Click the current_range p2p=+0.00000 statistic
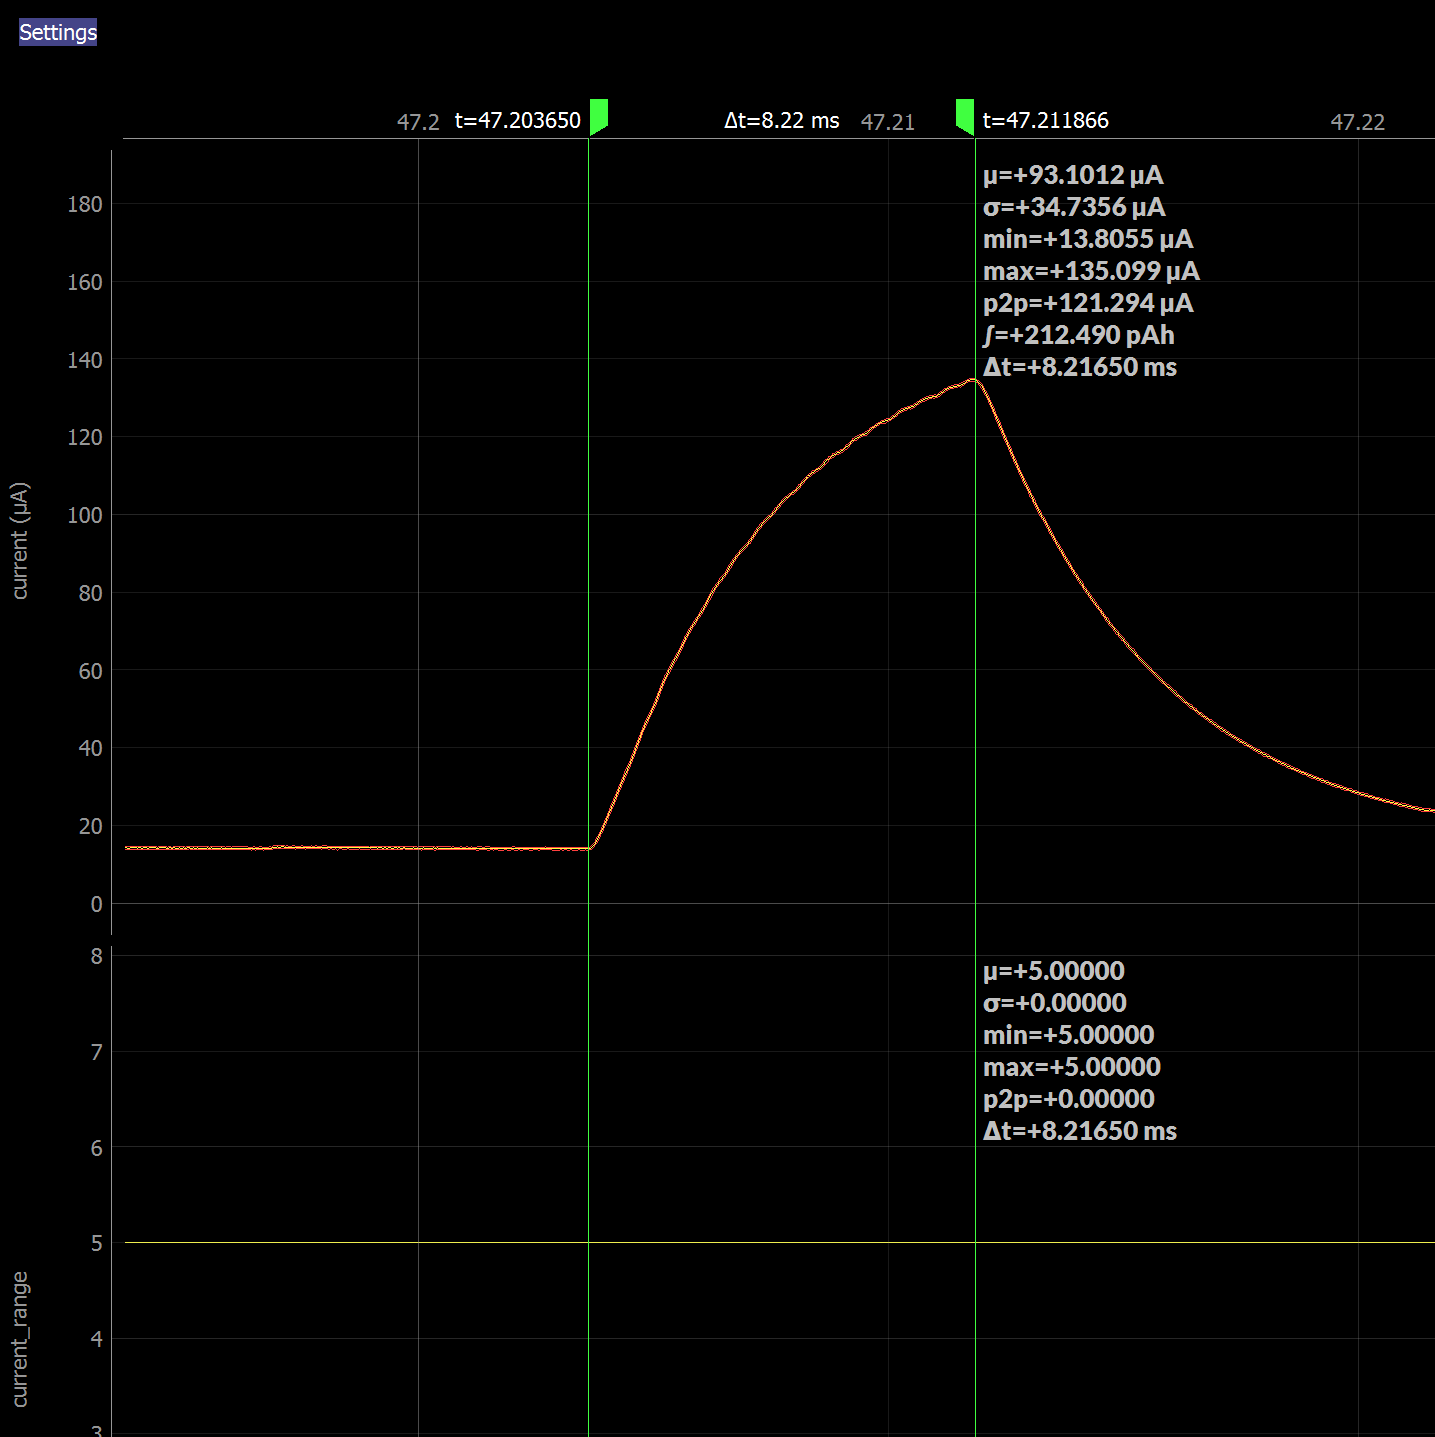Screen dimensions: 1435x1437 (x=1068, y=1100)
